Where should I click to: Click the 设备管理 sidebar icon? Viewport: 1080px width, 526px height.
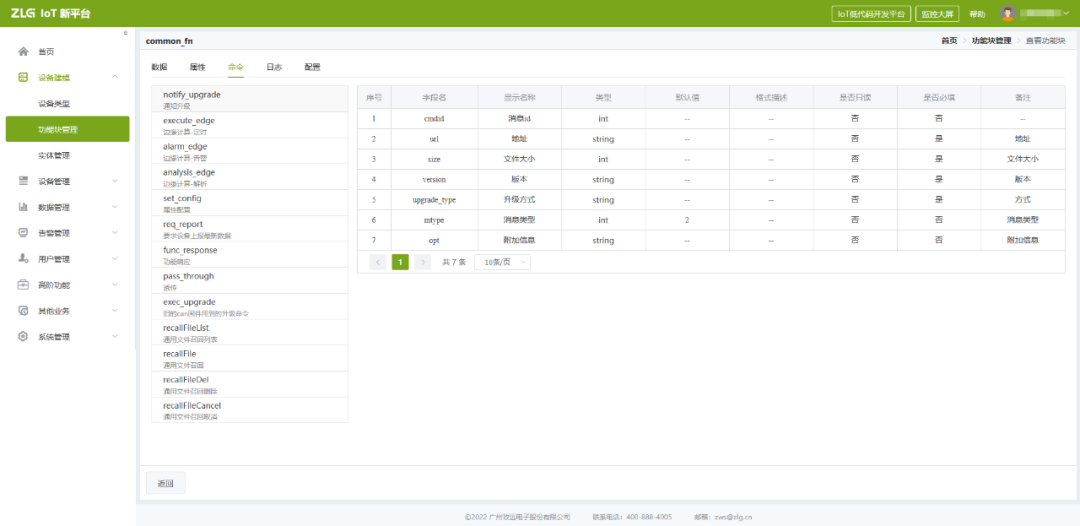click(x=23, y=181)
